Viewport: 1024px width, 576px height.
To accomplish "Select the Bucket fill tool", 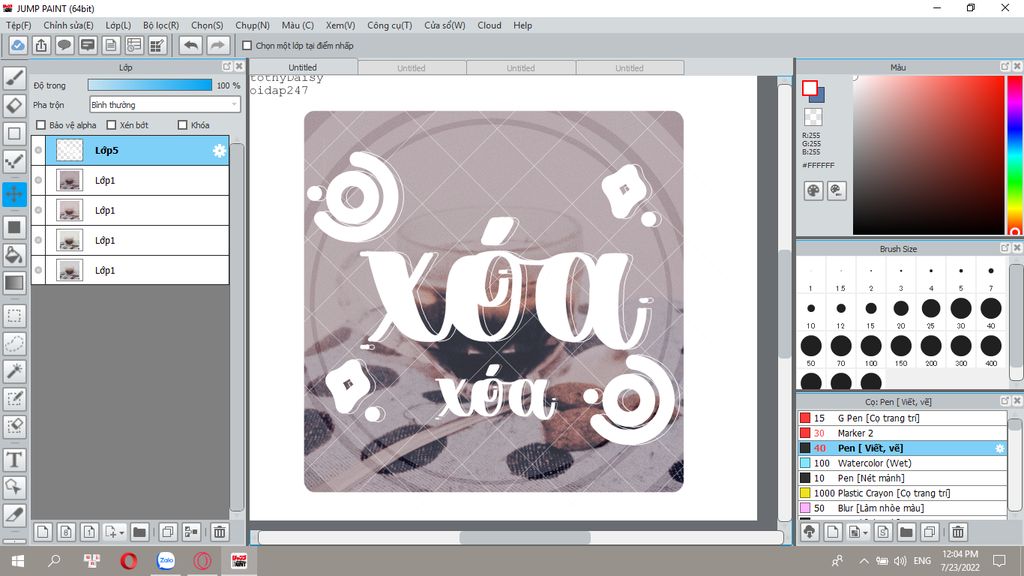I will (14, 255).
